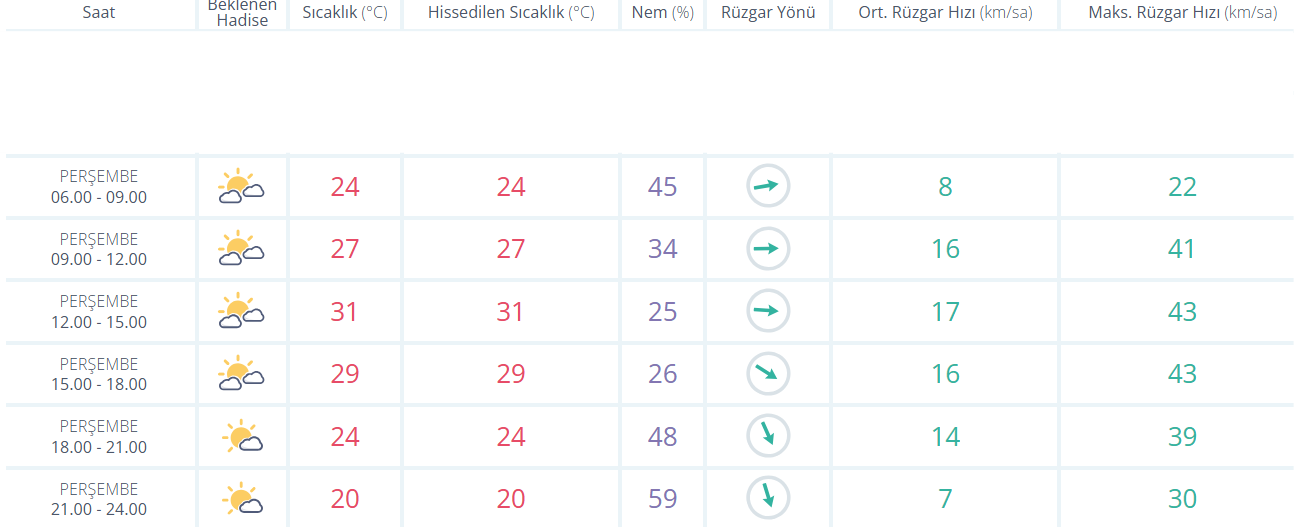Click the Saat column header

point(98,13)
